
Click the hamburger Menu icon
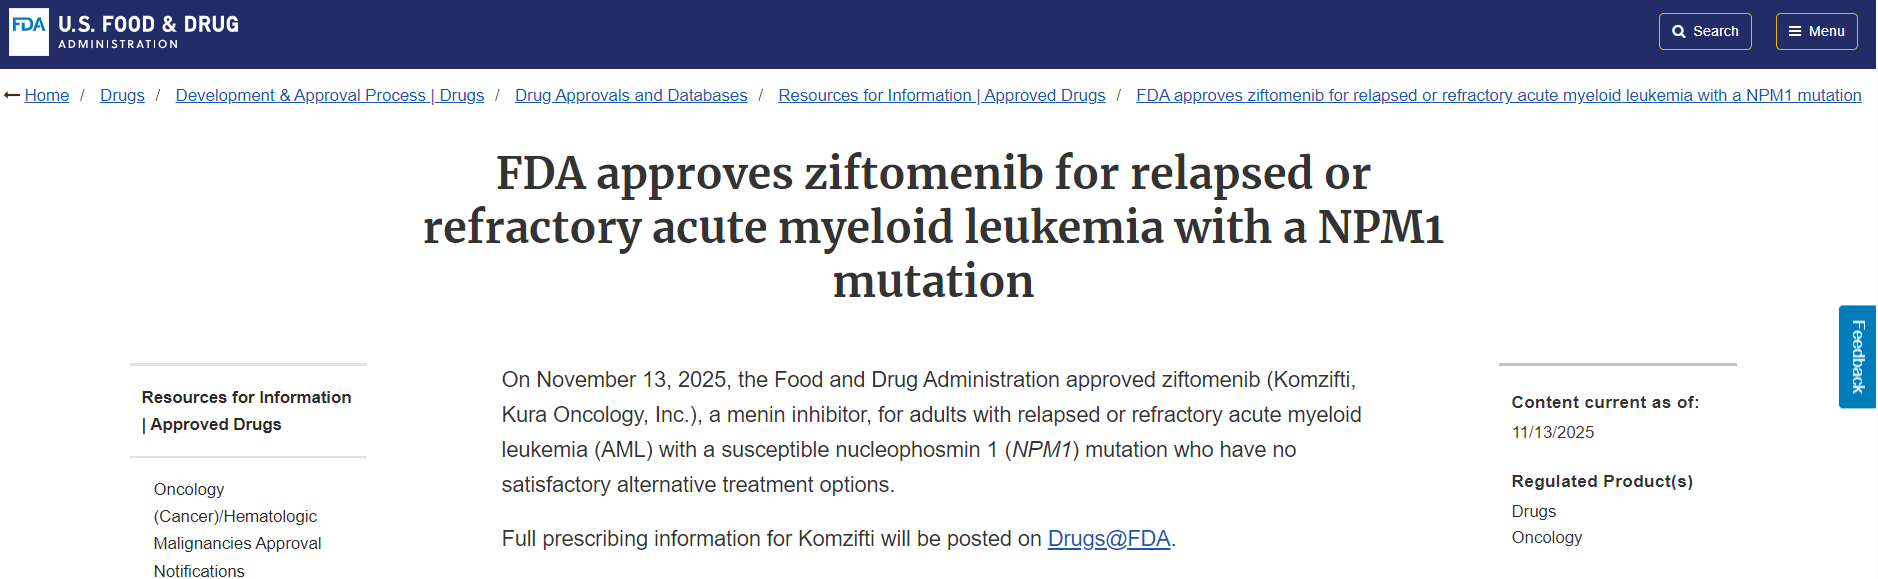tap(1795, 32)
